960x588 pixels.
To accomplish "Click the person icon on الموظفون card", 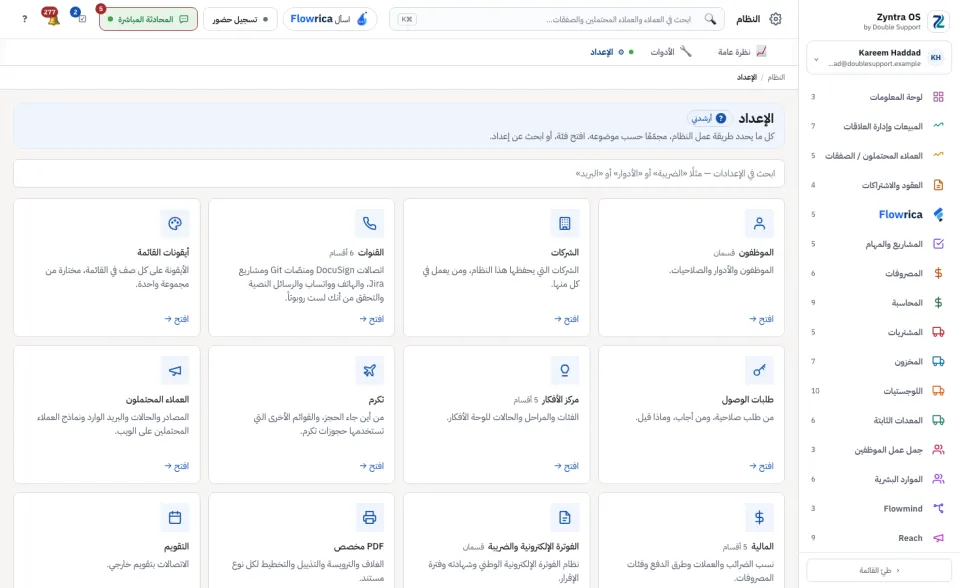I will [x=759, y=224].
